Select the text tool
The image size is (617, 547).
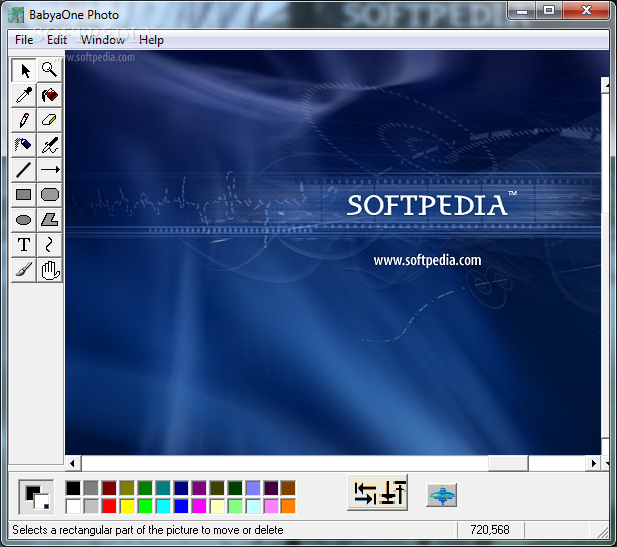(24, 245)
